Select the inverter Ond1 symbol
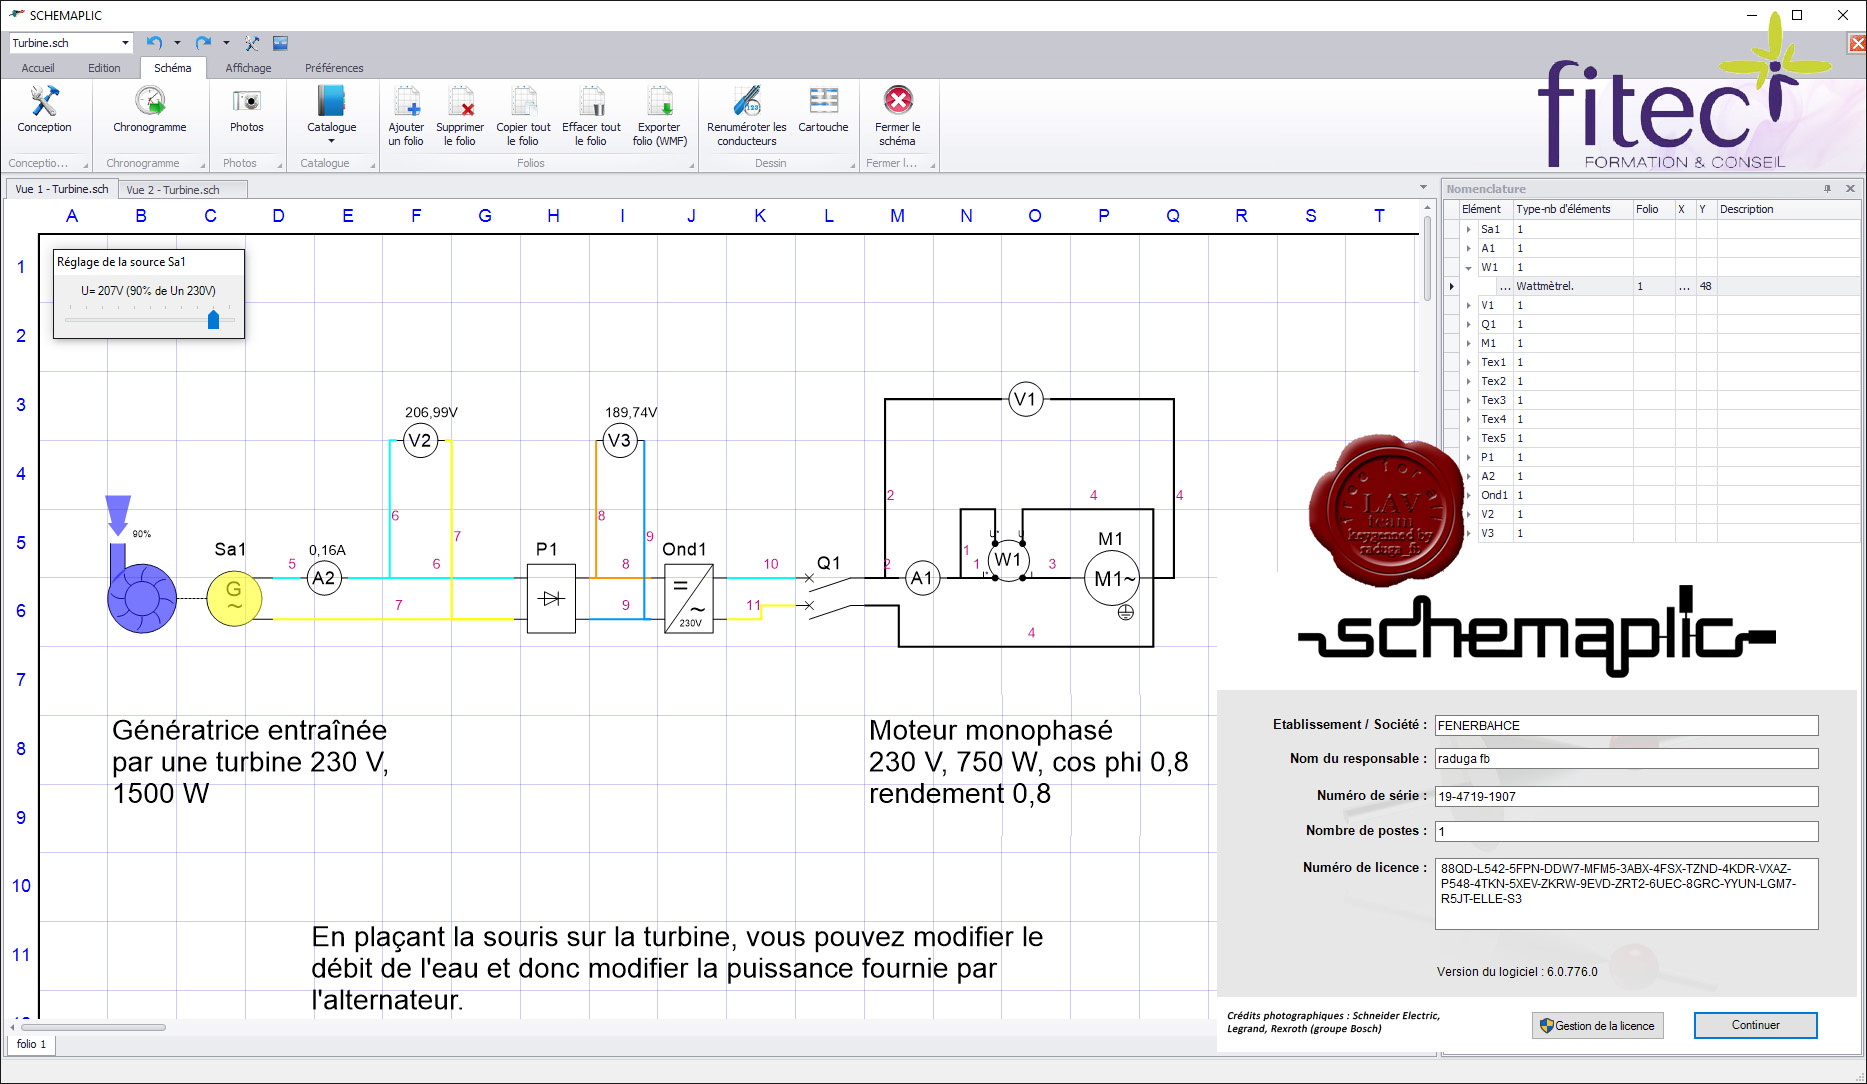The image size is (1867, 1084). coord(689,598)
